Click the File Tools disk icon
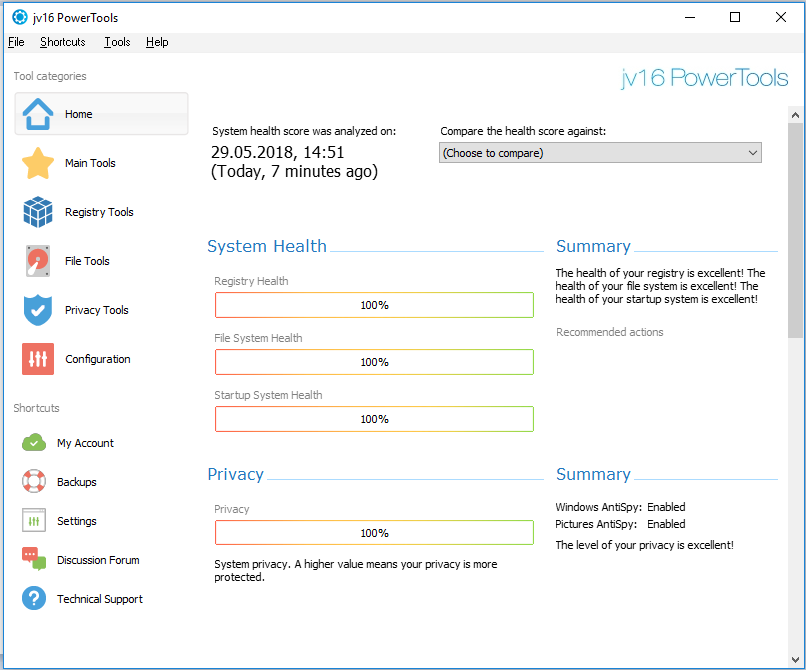The width and height of the screenshot is (806, 671). coord(38,261)
